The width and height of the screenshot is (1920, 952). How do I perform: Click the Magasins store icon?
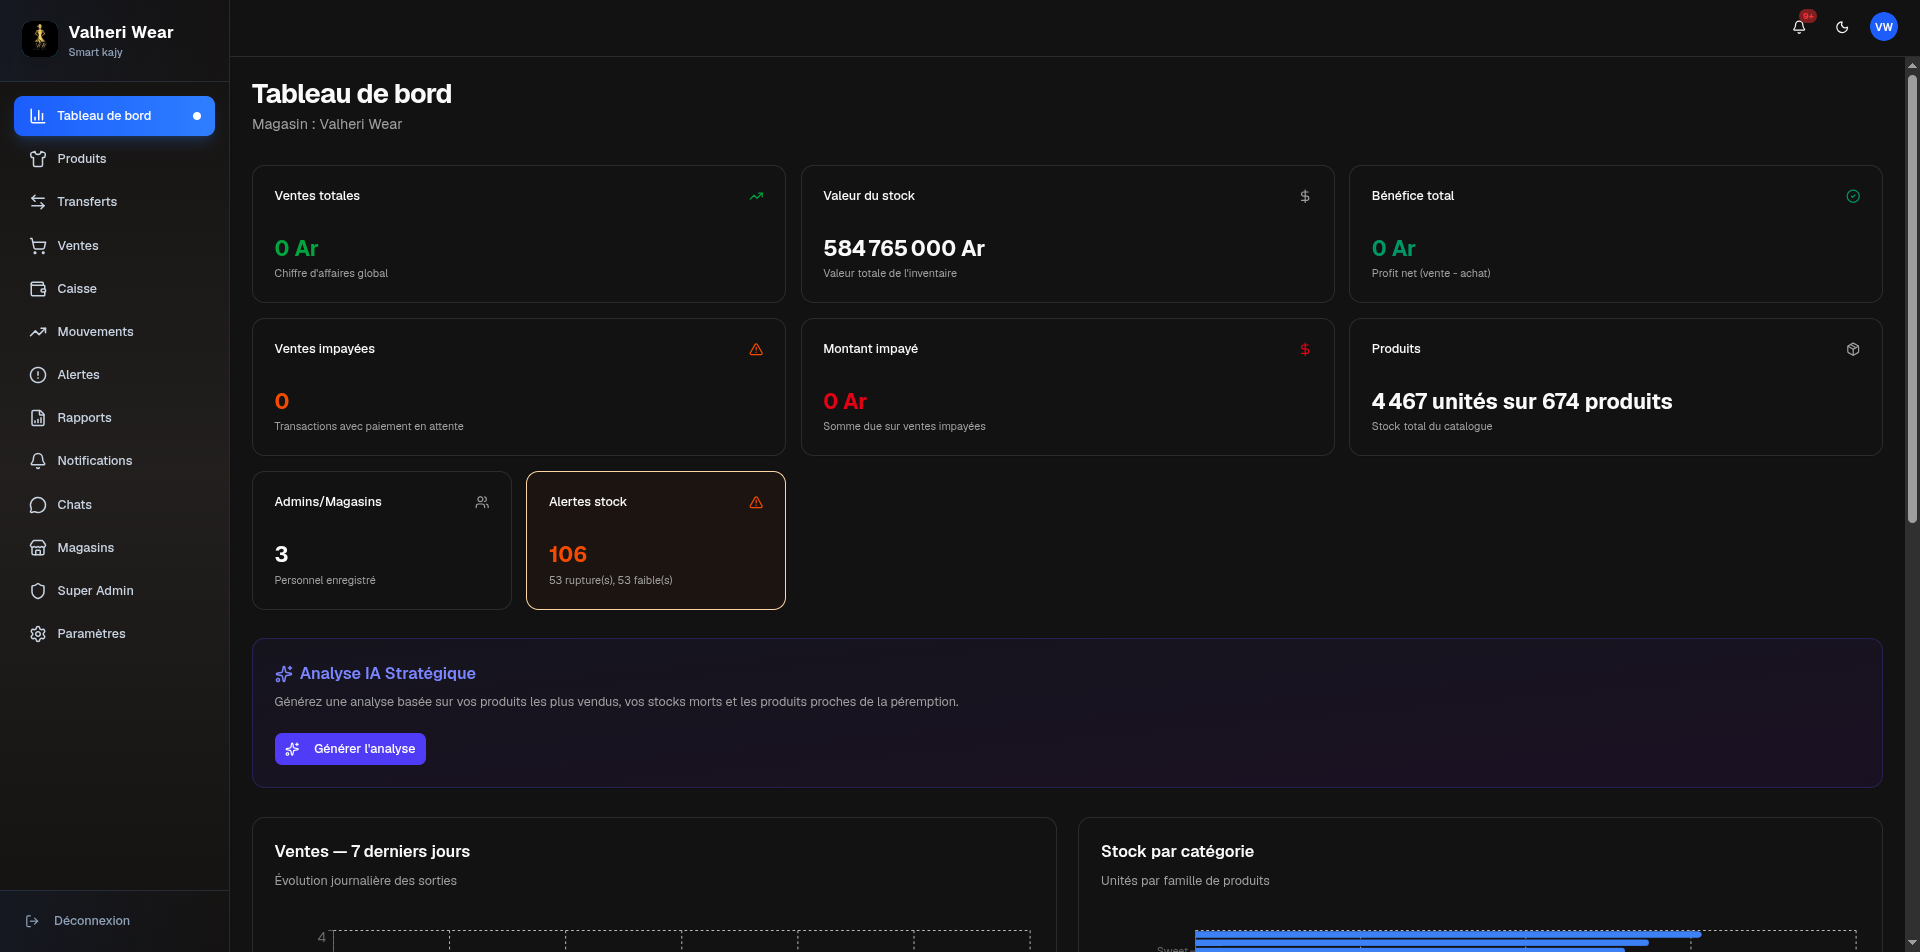(38, 548)
